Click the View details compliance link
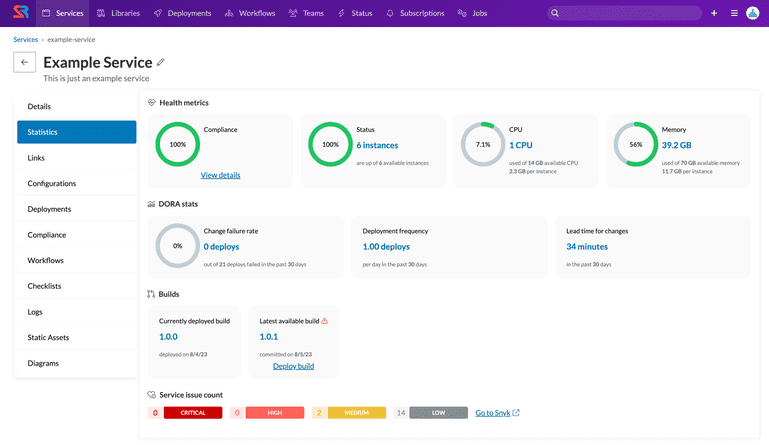This screenshot has width=769, height=445. (x=220, y=175)
